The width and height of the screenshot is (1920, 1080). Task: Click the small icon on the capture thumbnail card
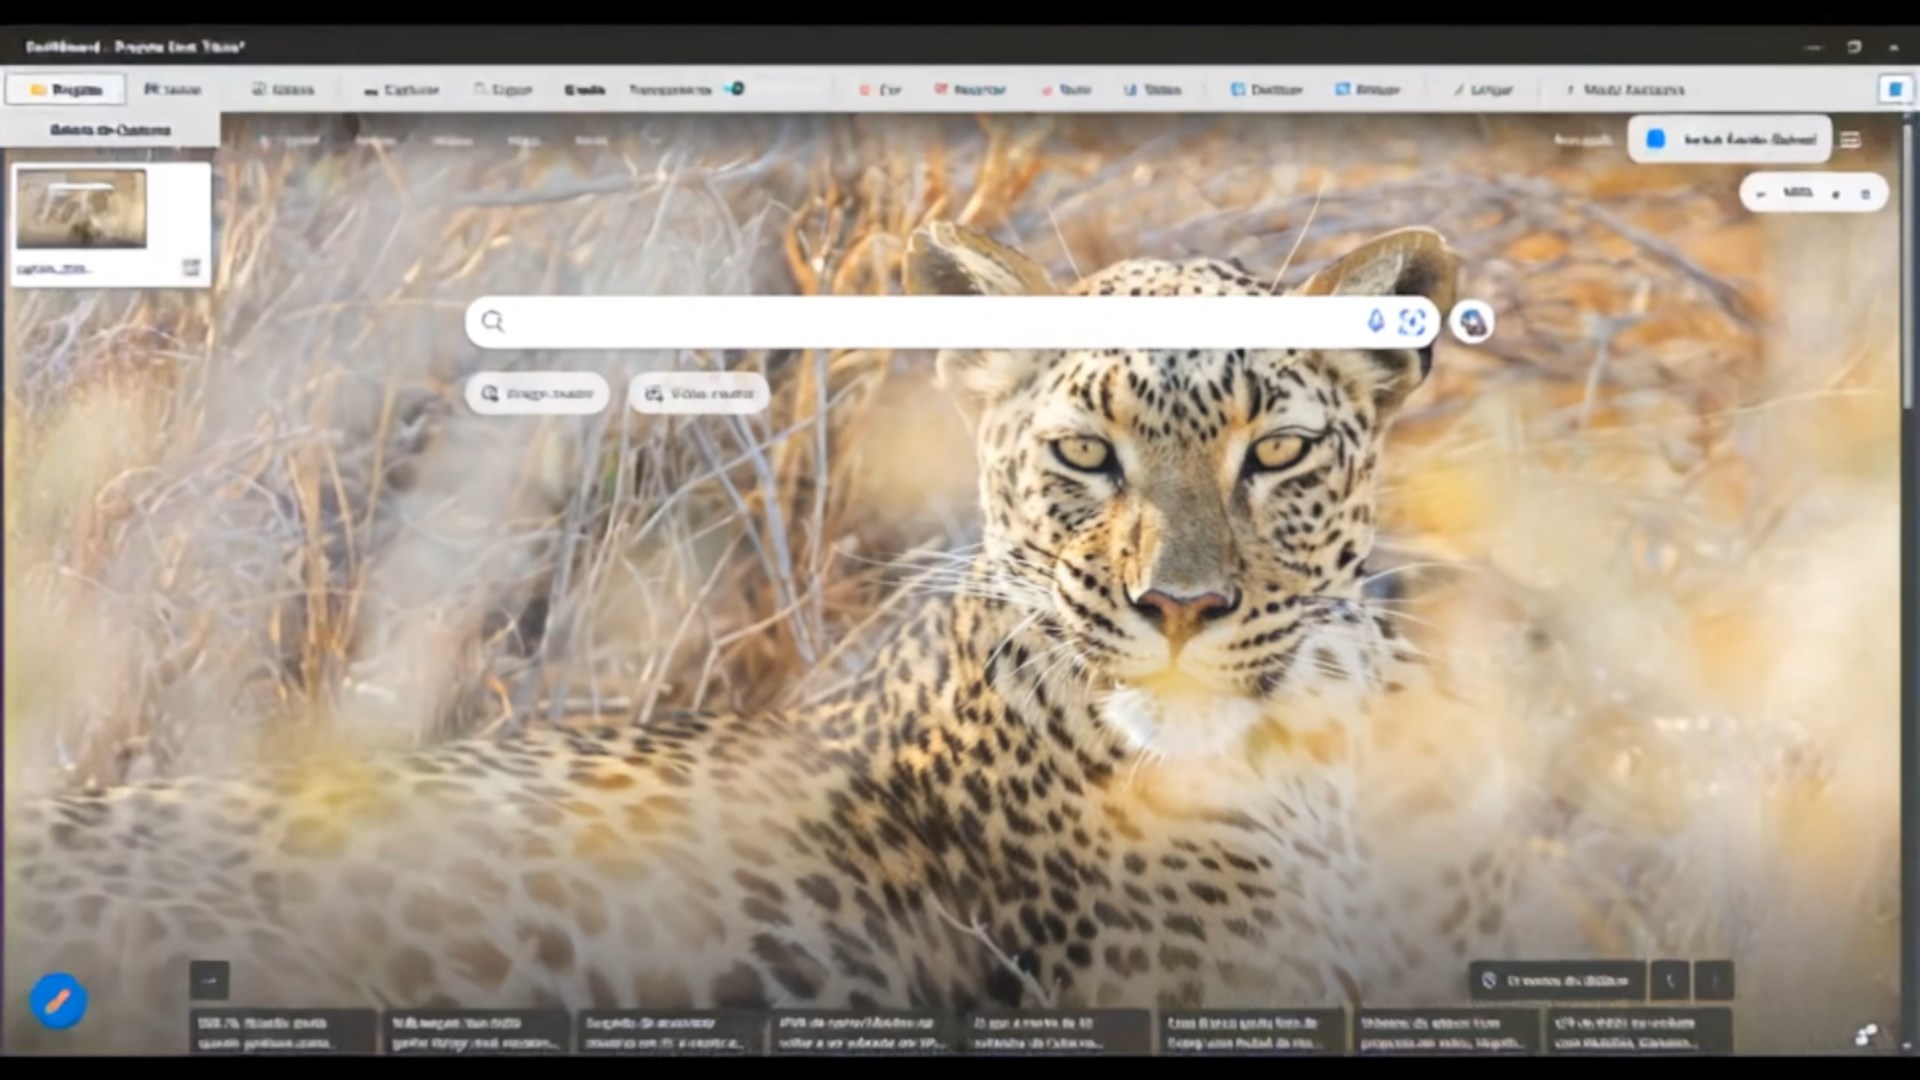click(x=191, y=267)
